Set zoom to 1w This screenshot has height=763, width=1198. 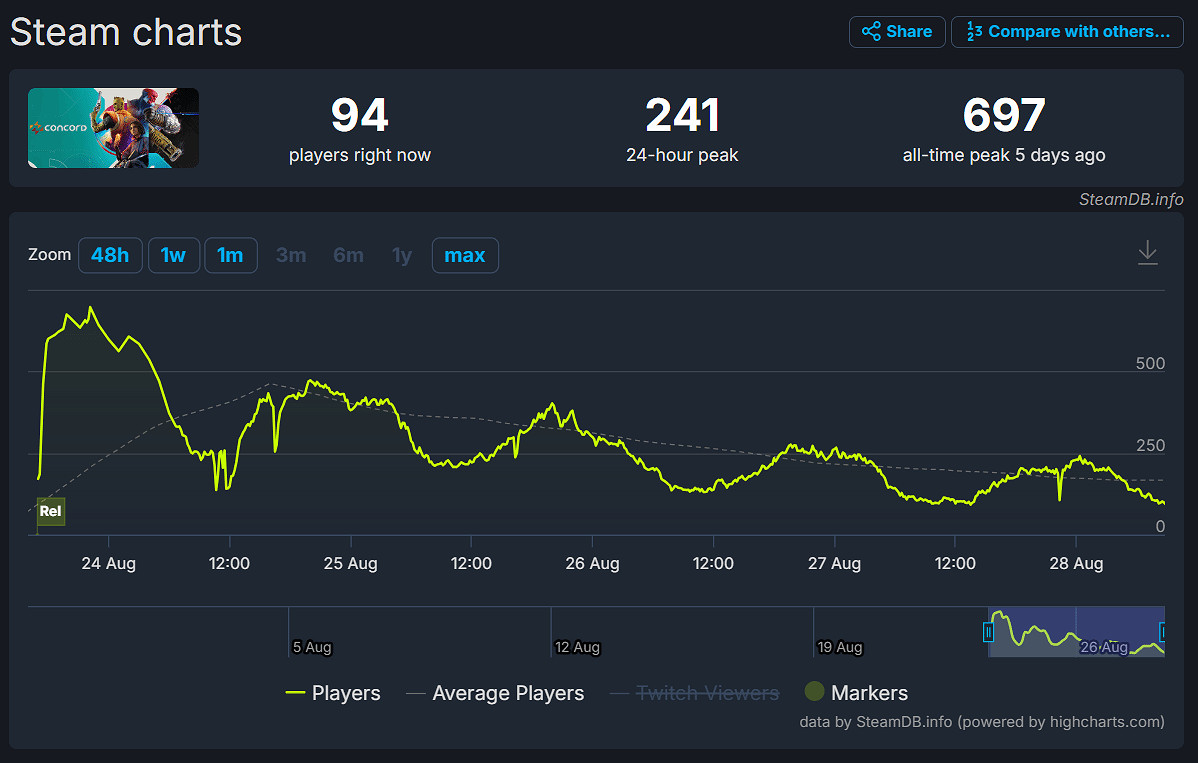click(173, 255)
